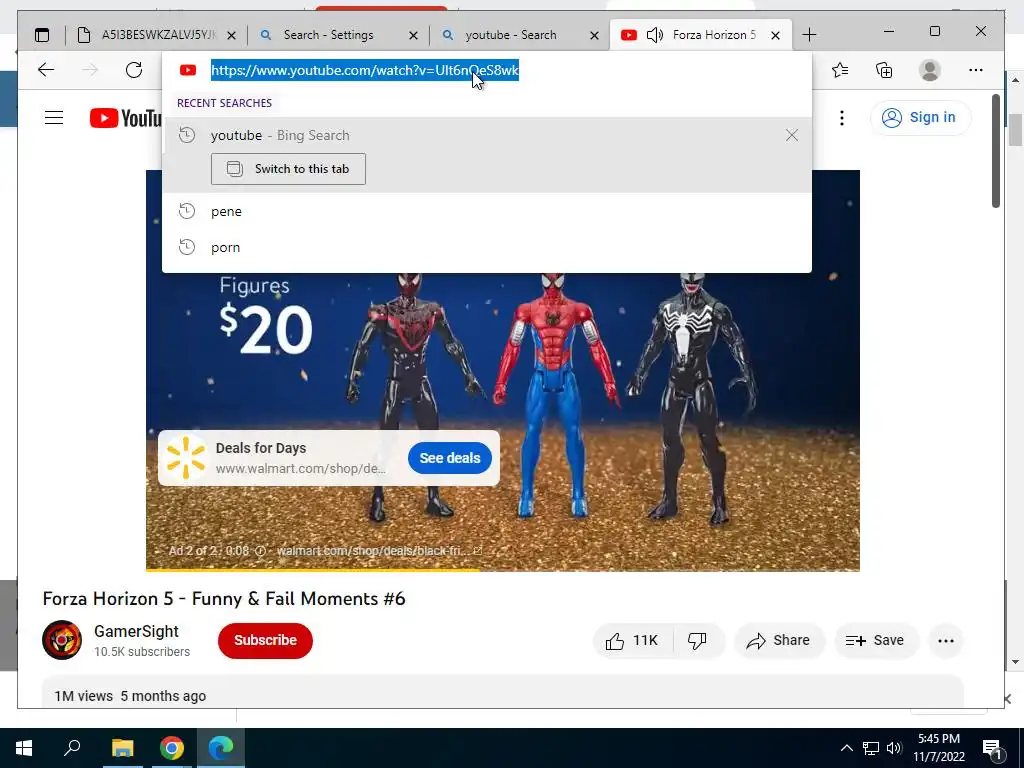This screenshot has height=768, width=1024.
Task: Share the video
Action: click(x=778, y=641)
